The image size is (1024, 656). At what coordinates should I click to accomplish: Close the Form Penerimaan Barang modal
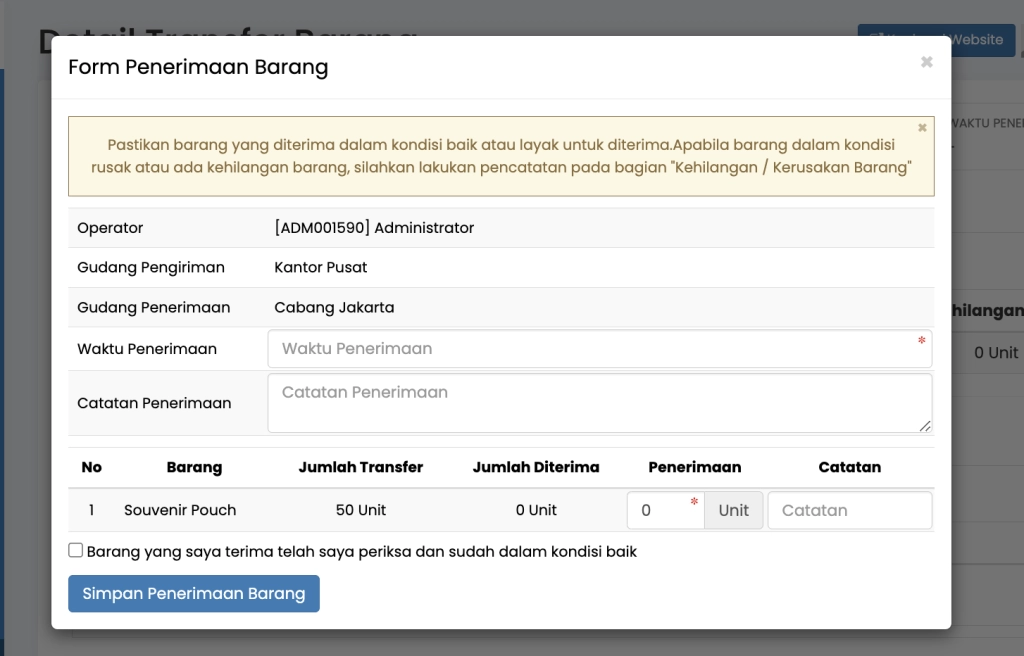pyautogui.click(x=926, y=62)
